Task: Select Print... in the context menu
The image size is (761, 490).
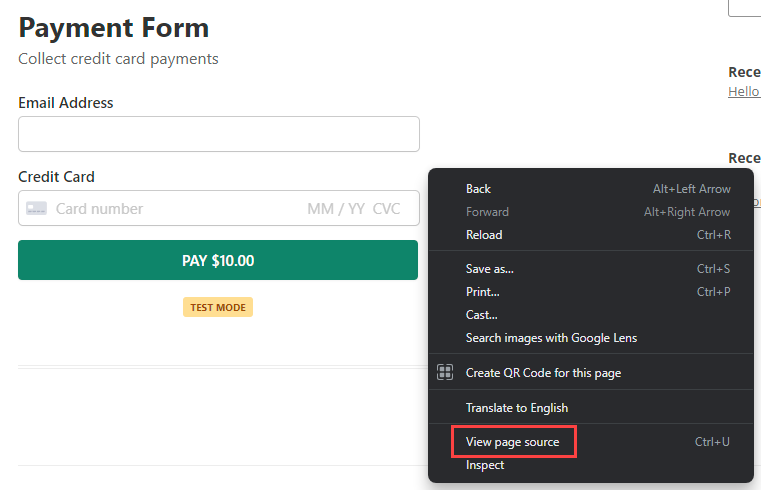Action: 482,292
